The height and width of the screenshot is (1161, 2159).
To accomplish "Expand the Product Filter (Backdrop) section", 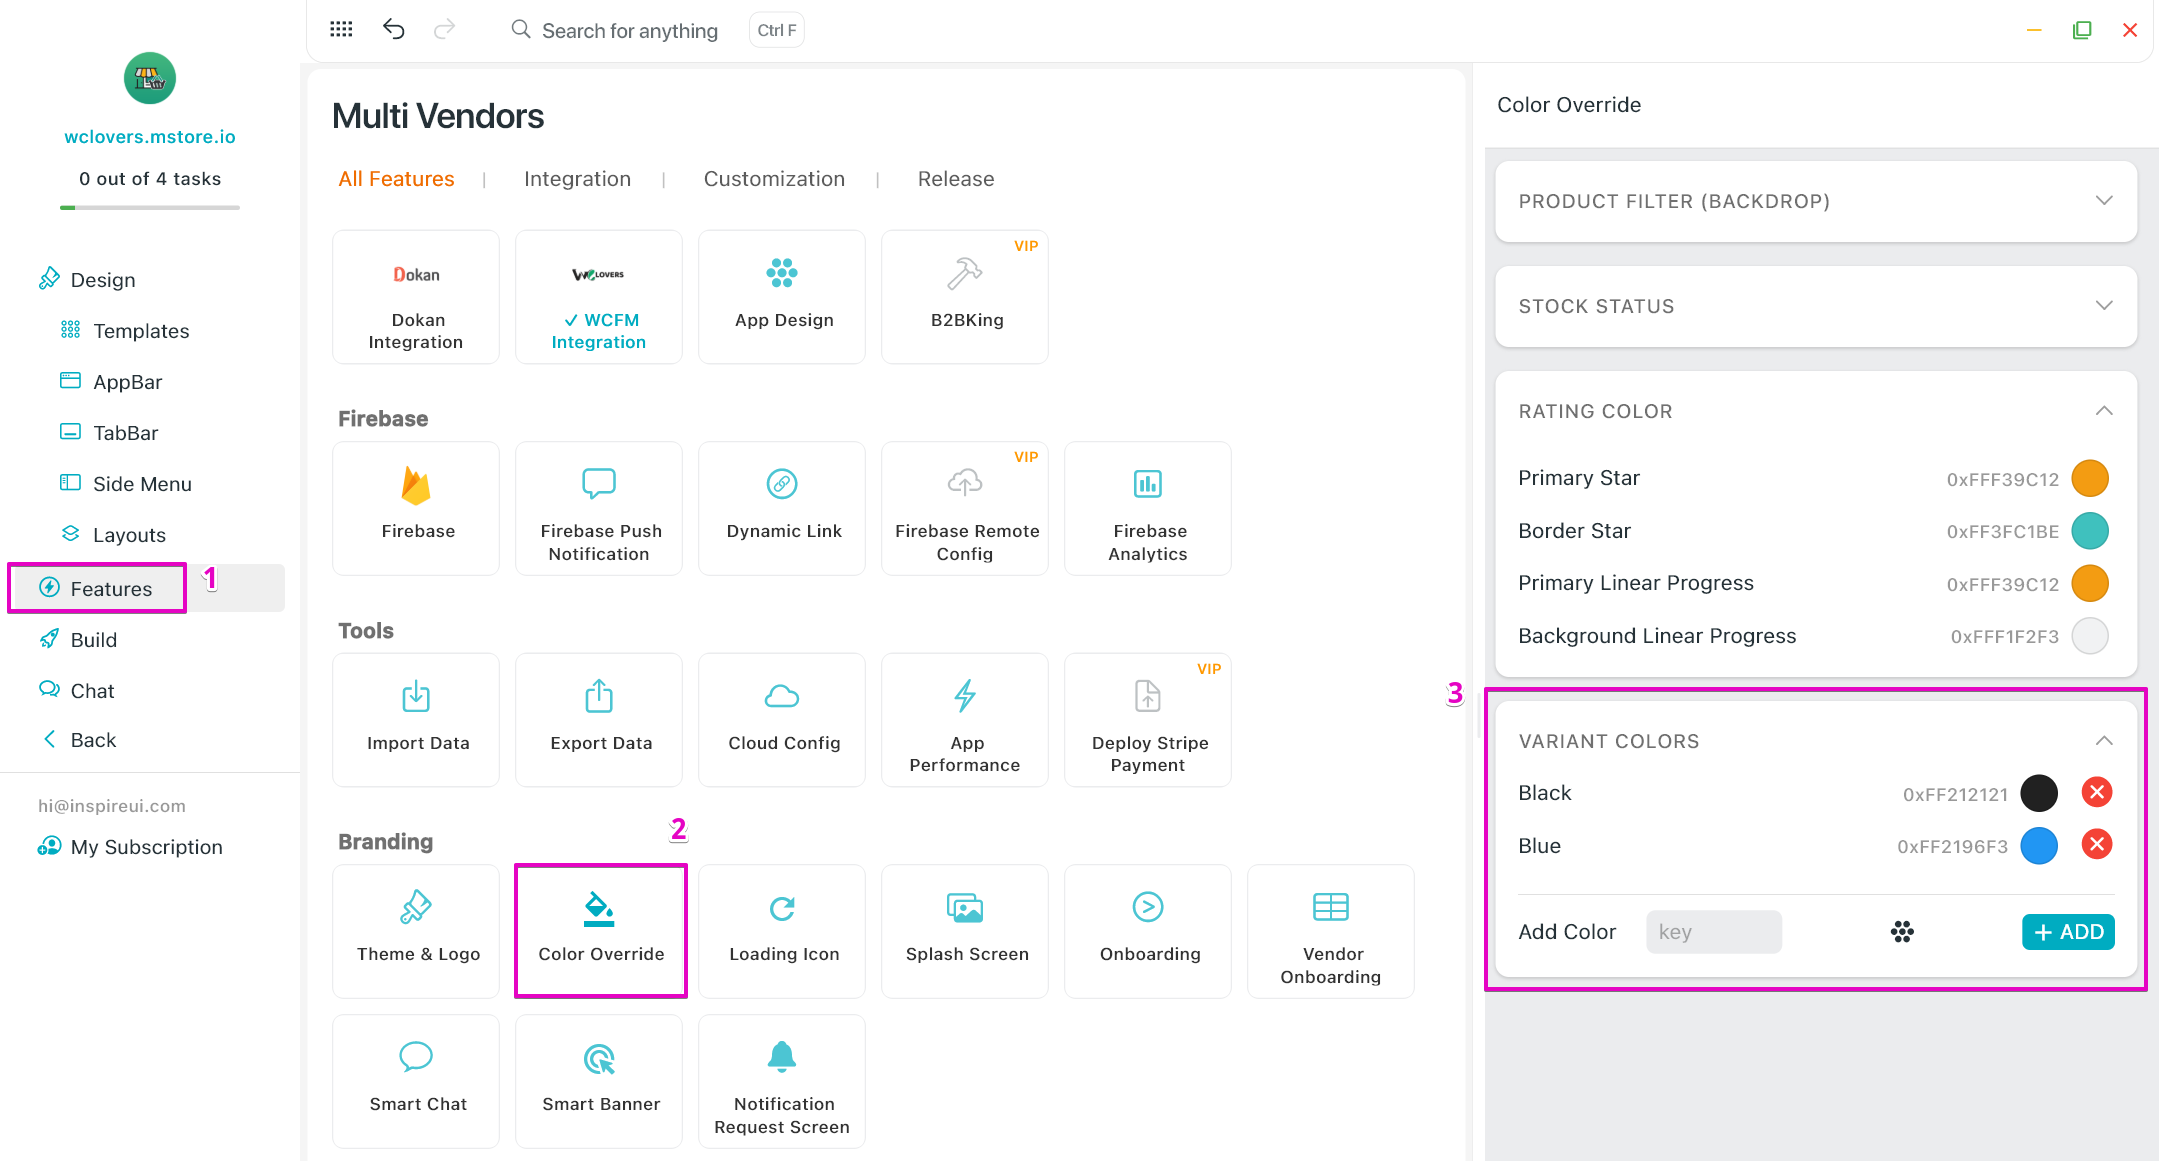I will [1815, 201].
